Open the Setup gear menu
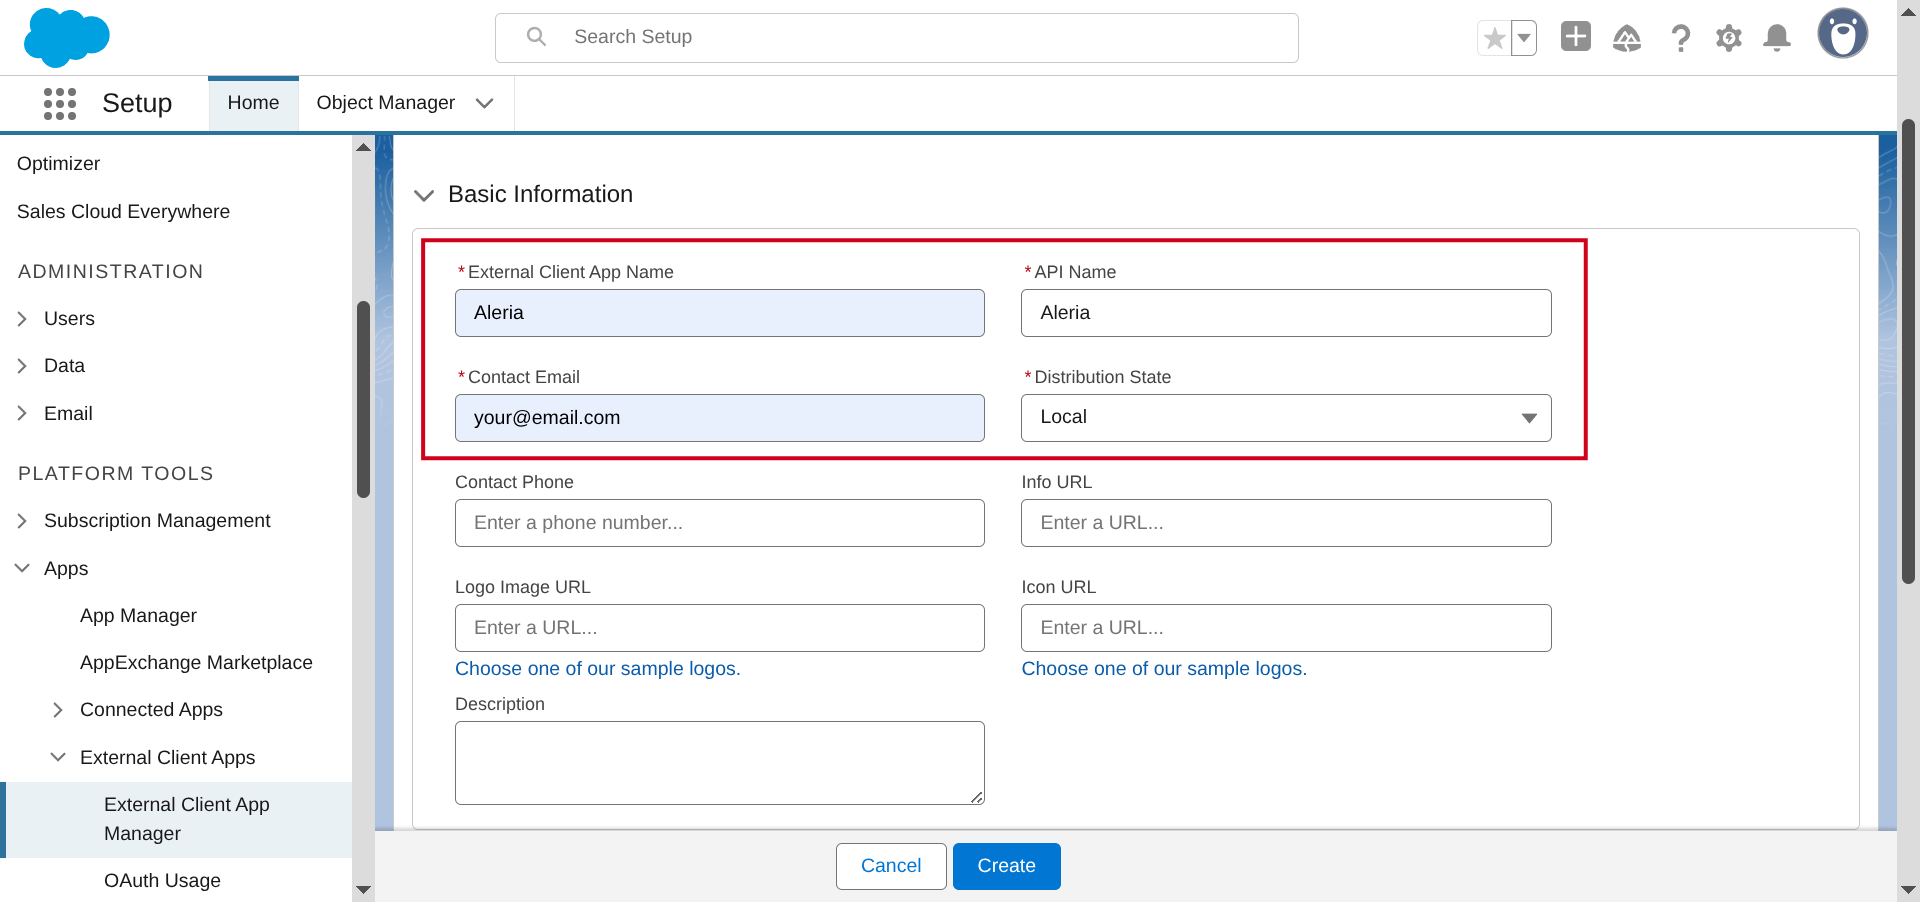Image resolution: width=1920 pixels, height=902 pixels. (x=1729, y=38)
